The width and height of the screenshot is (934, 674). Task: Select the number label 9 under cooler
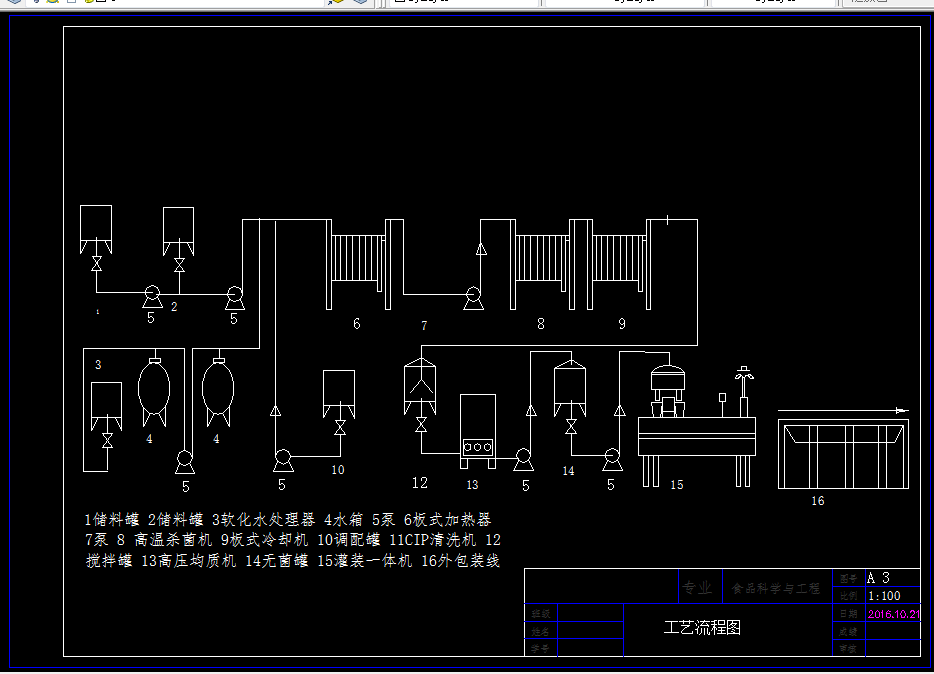click(622, 323)
